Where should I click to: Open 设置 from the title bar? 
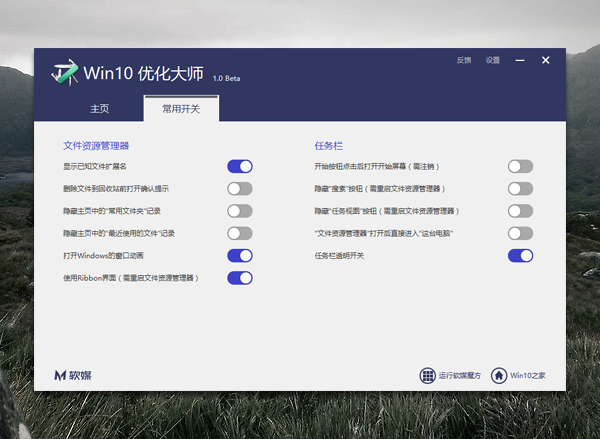pyautogui.click(x=493, y=61)
